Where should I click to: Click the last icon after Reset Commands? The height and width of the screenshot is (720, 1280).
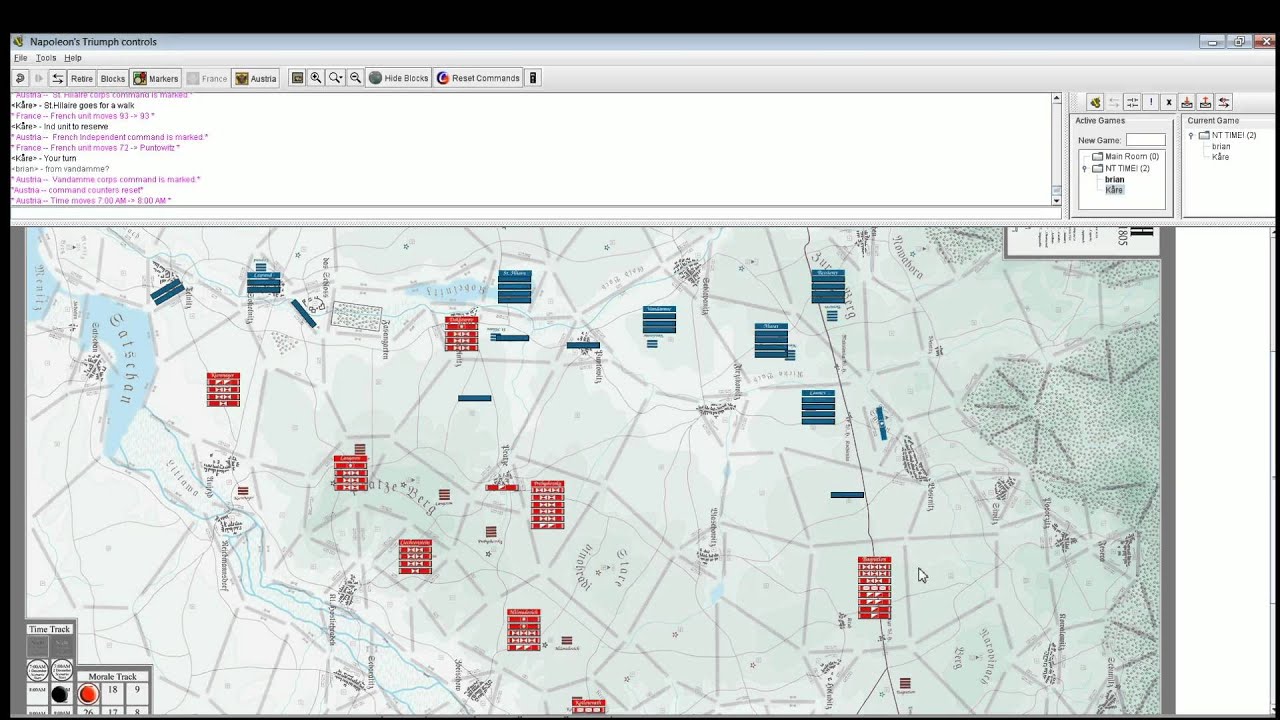(533, 78)
